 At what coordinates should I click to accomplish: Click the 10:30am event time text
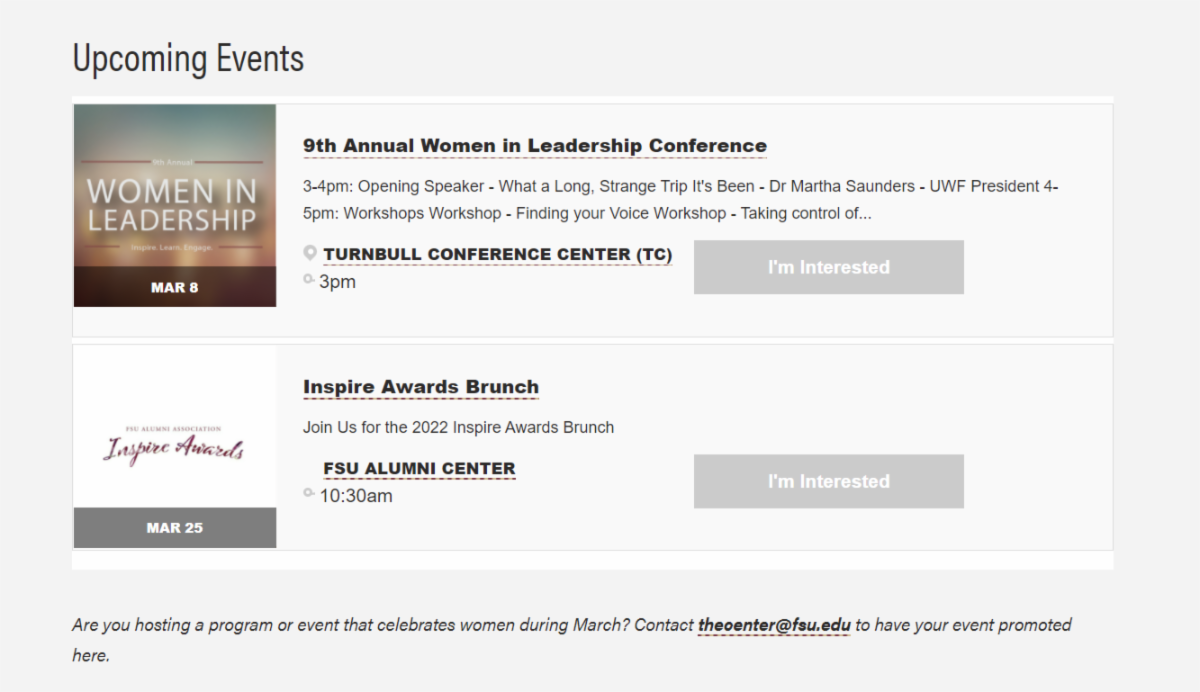tap(356, 496)
